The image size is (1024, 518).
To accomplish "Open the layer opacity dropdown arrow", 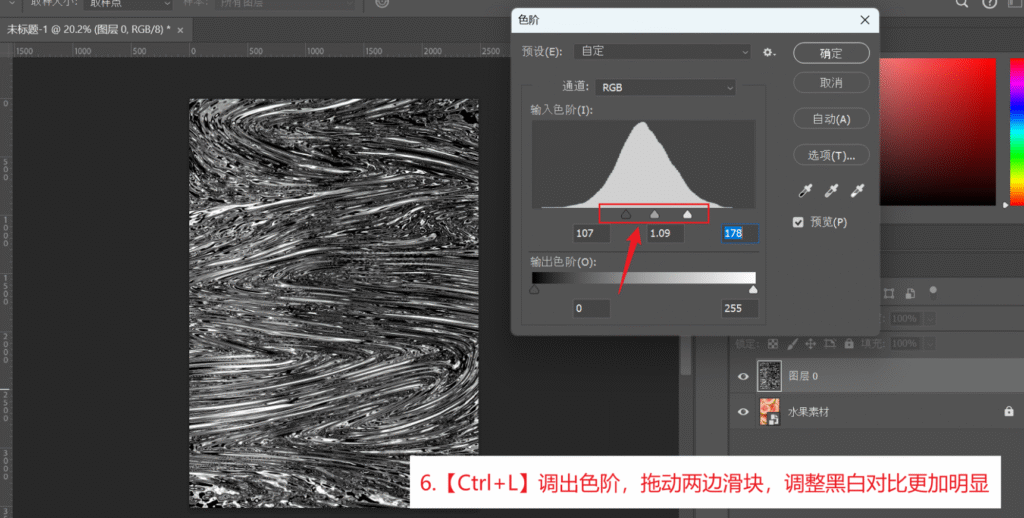I will pos(930,319).
